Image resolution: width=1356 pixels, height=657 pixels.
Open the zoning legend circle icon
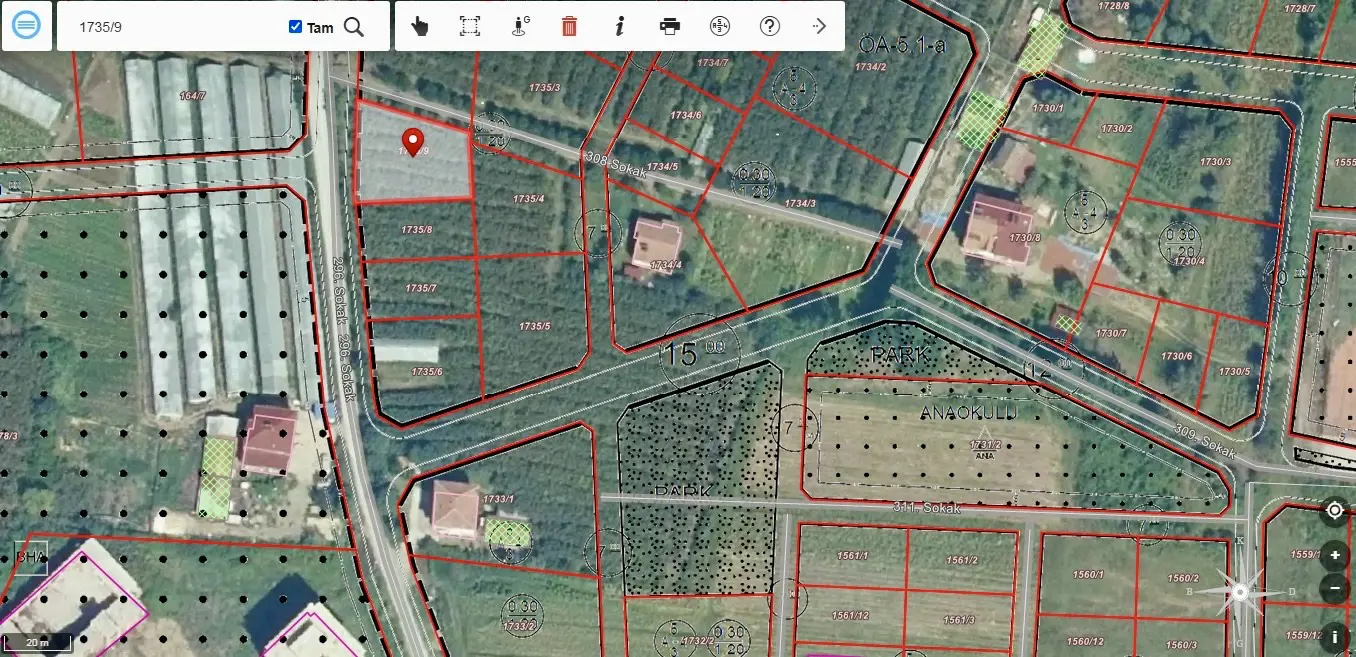coord(720,26)
